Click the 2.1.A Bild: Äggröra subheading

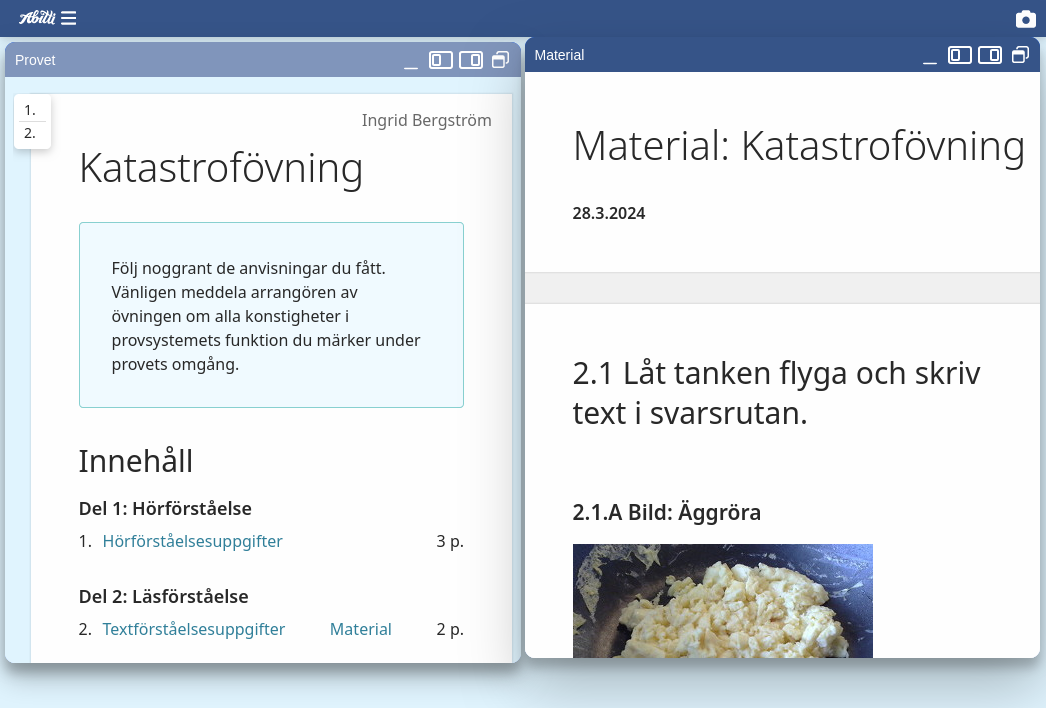click(666, 512)
